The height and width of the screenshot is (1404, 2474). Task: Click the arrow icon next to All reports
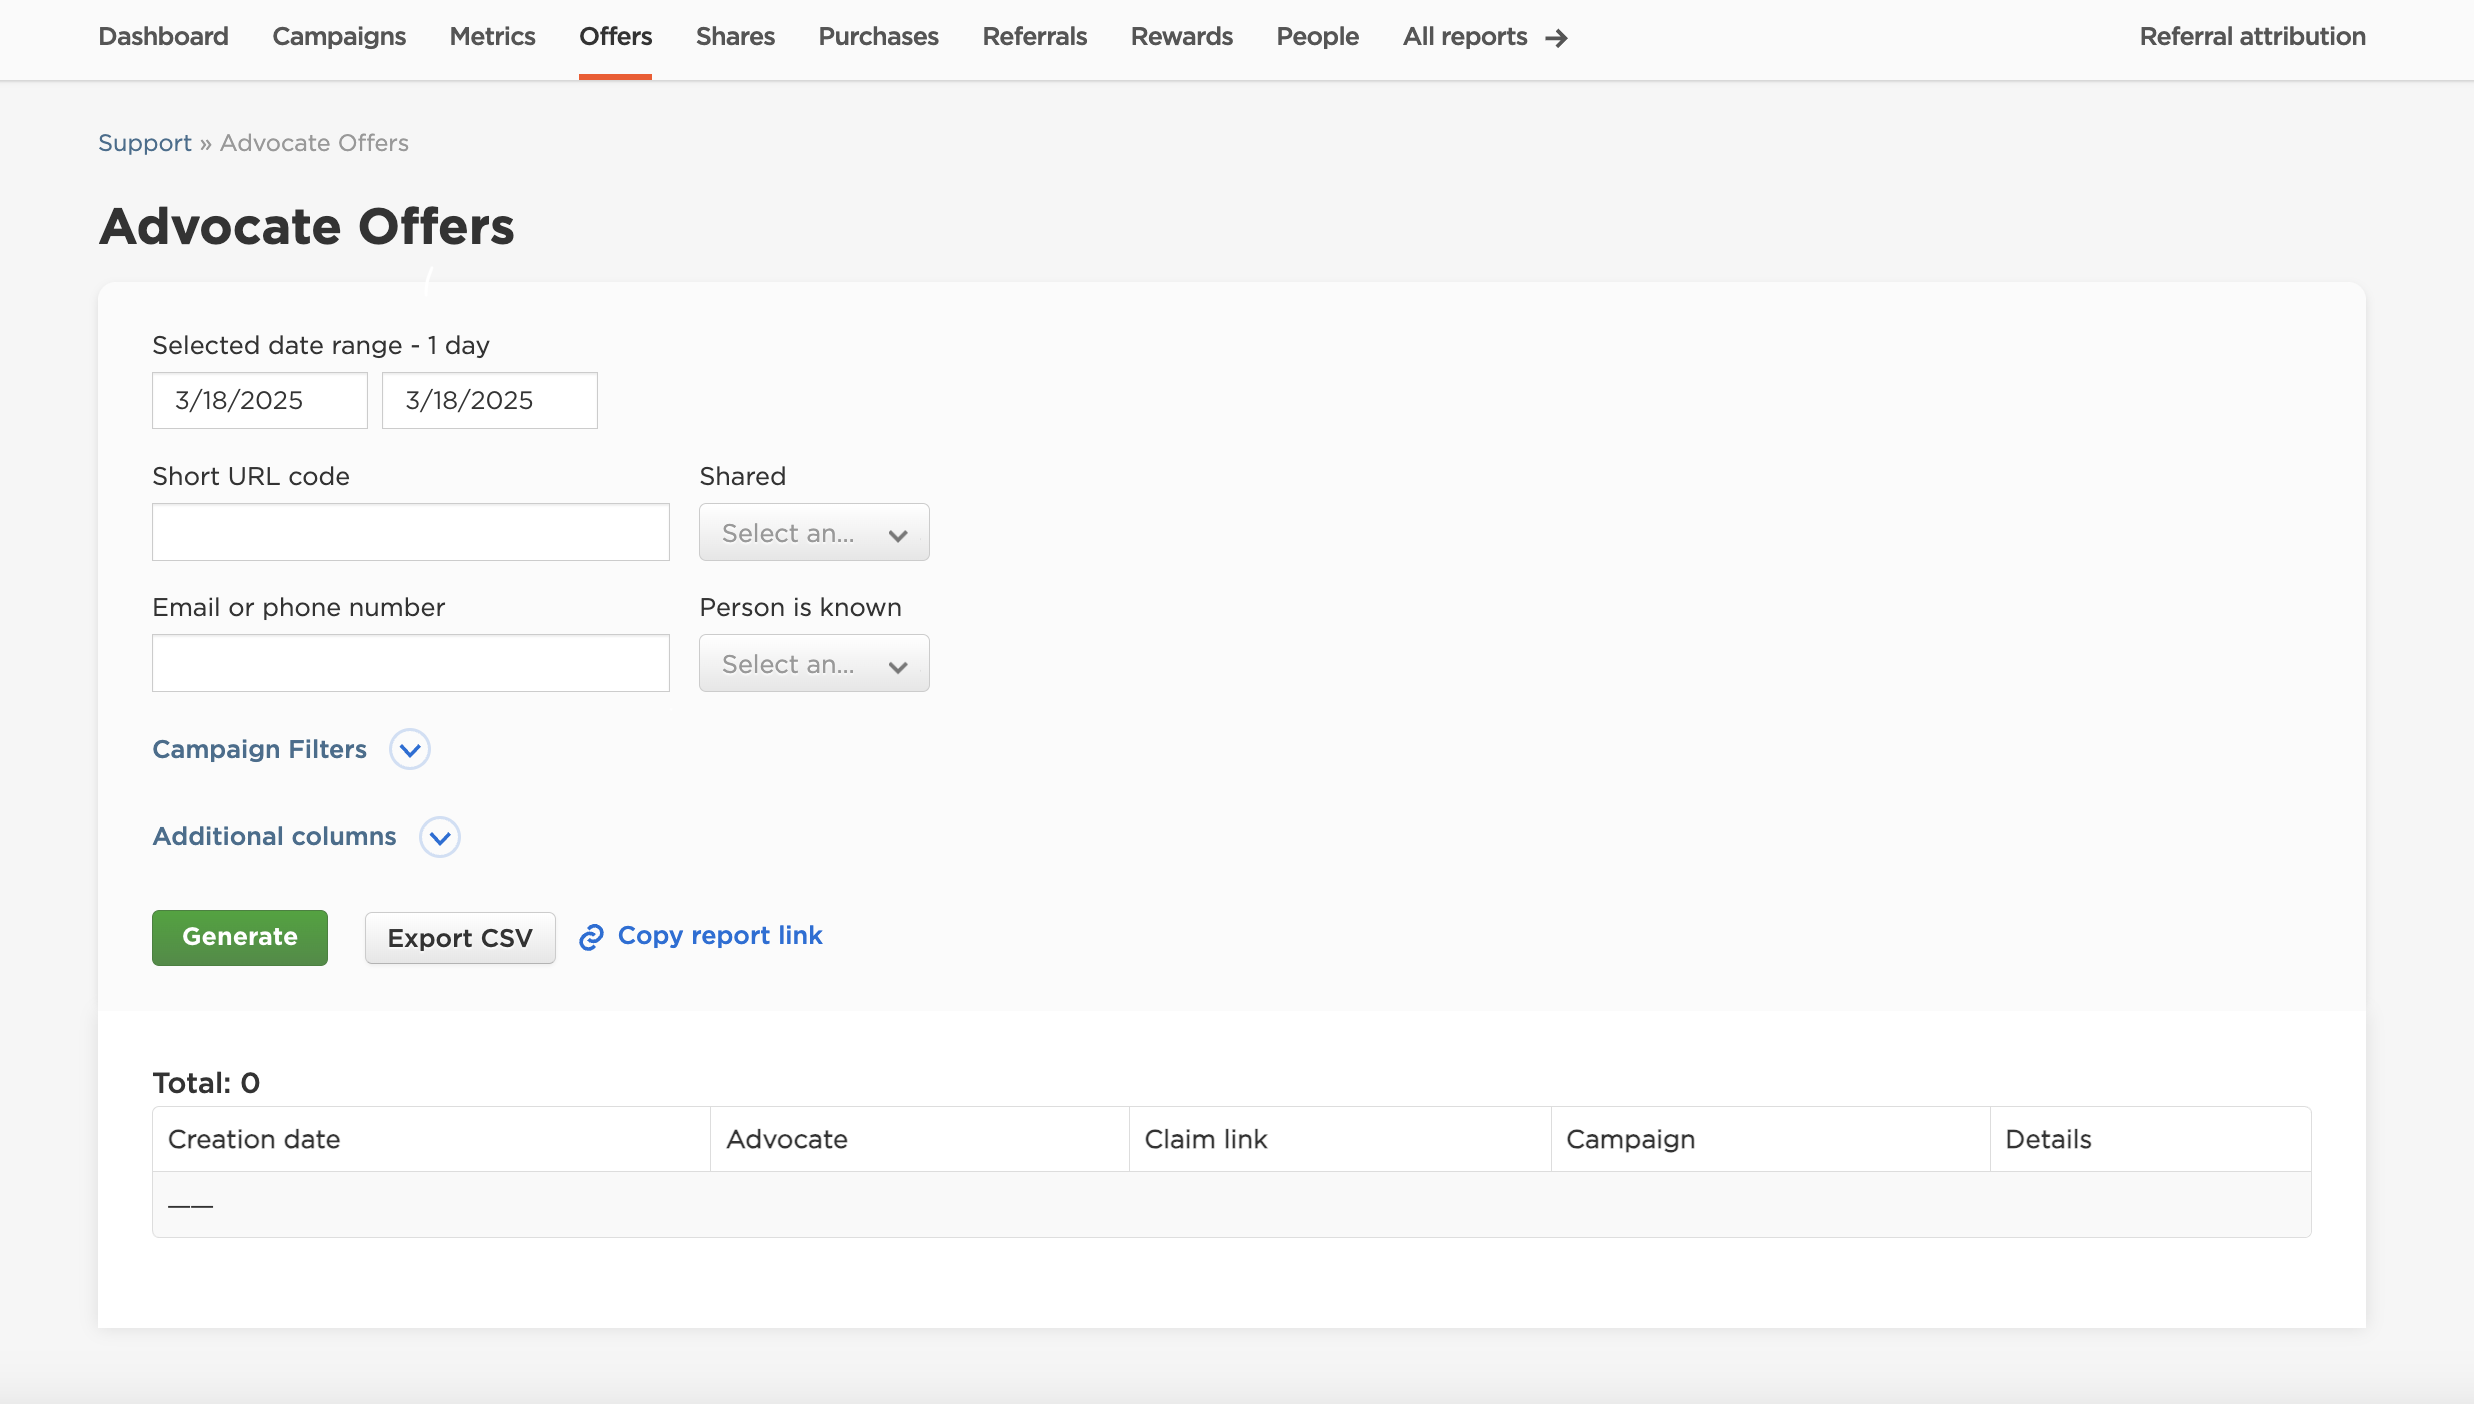[1554, 38]
